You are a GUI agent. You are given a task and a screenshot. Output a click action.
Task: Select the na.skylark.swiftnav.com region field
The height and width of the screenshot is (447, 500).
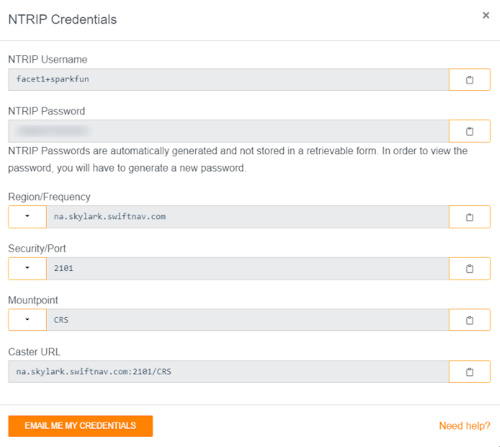(248, 217)
